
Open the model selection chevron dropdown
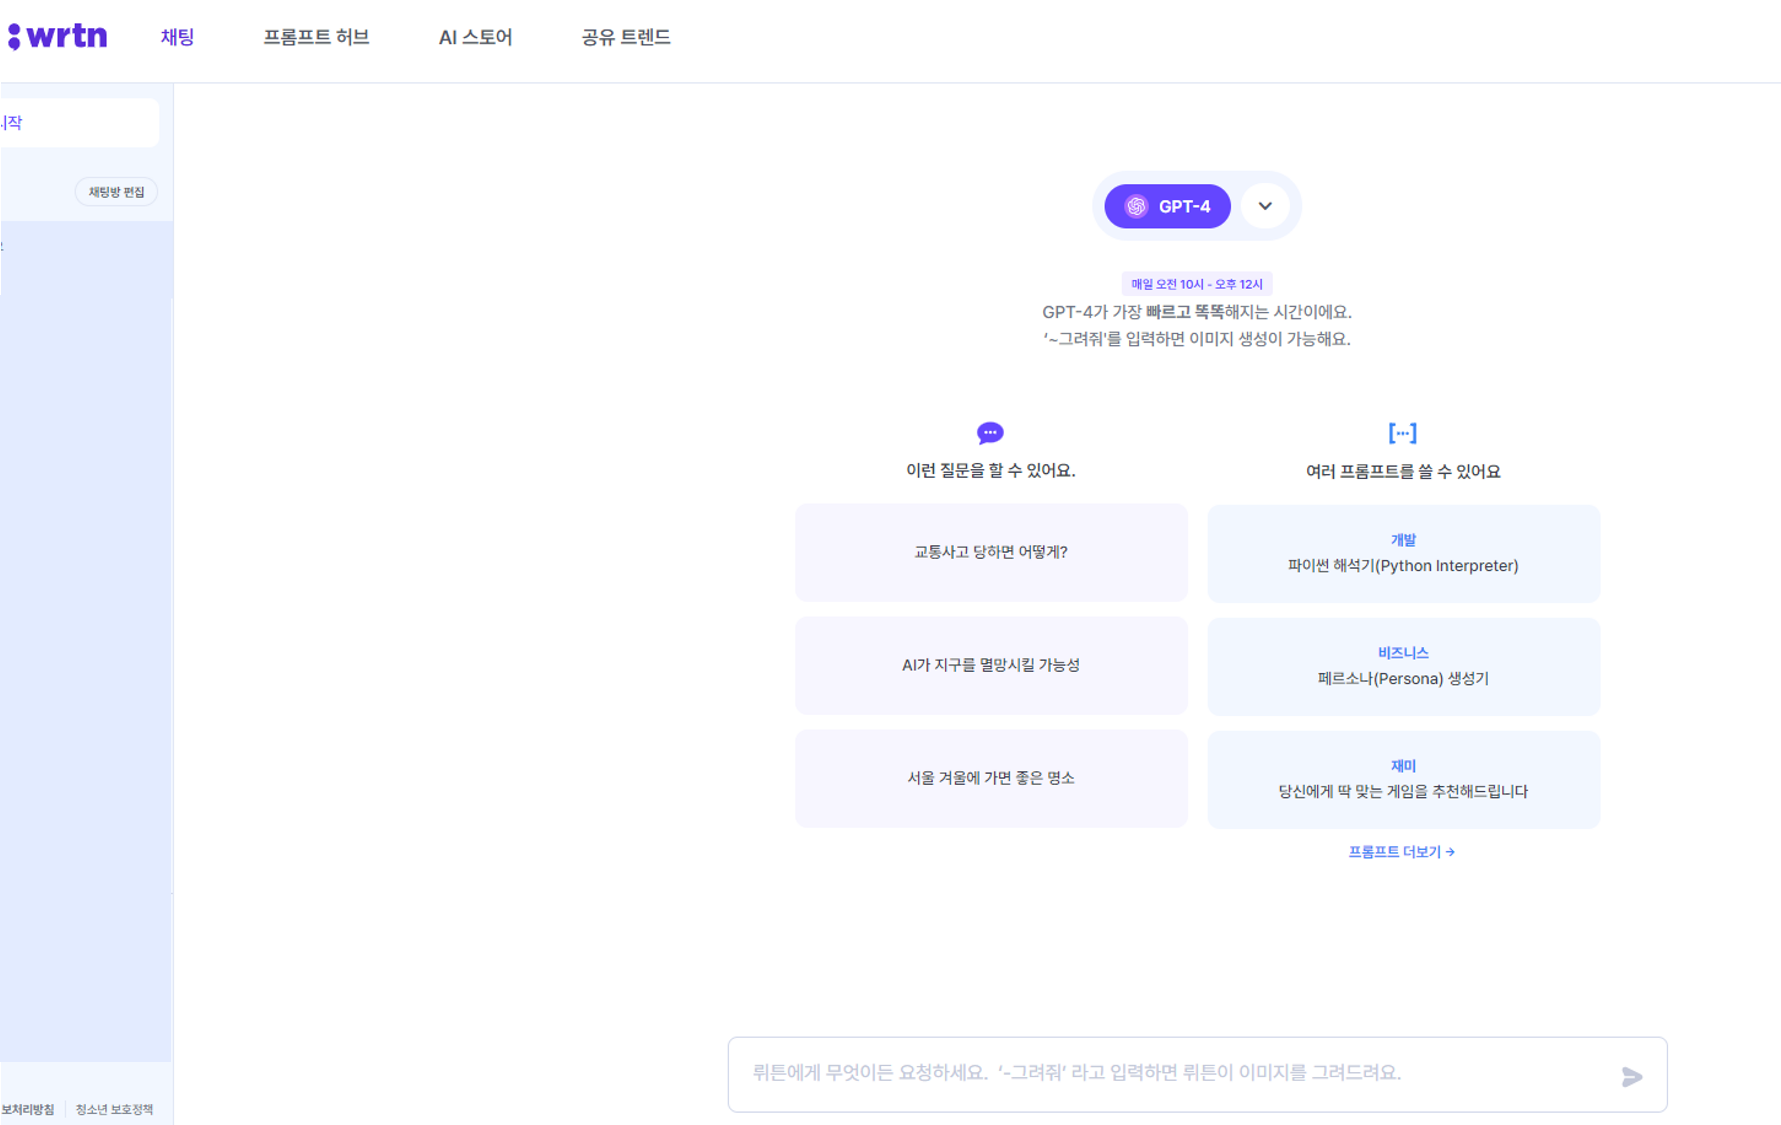pos(1265,206)
